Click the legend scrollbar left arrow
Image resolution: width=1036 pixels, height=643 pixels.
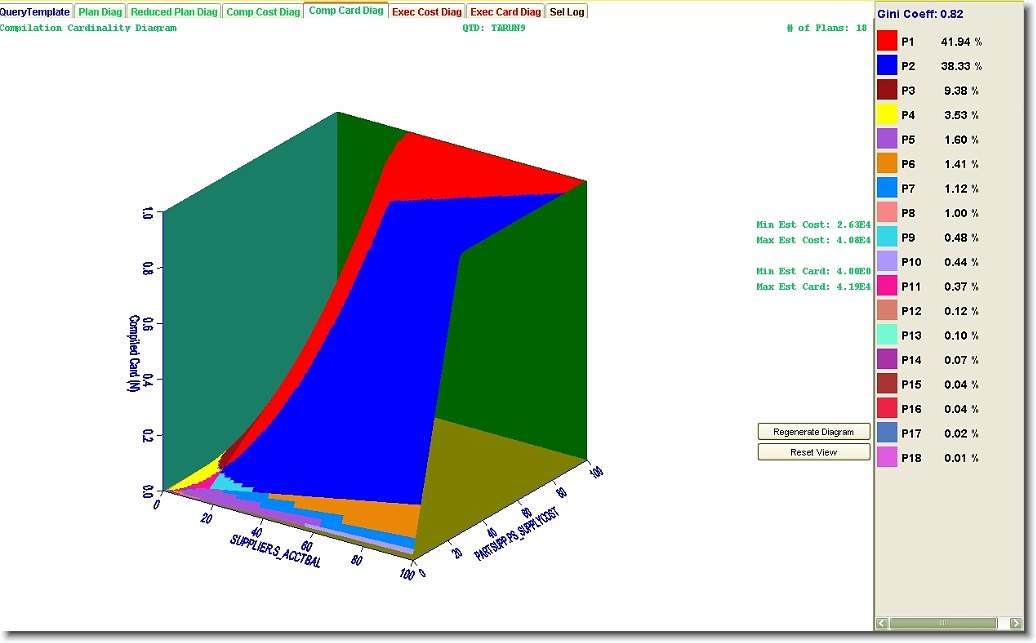(x=882, y=623)
